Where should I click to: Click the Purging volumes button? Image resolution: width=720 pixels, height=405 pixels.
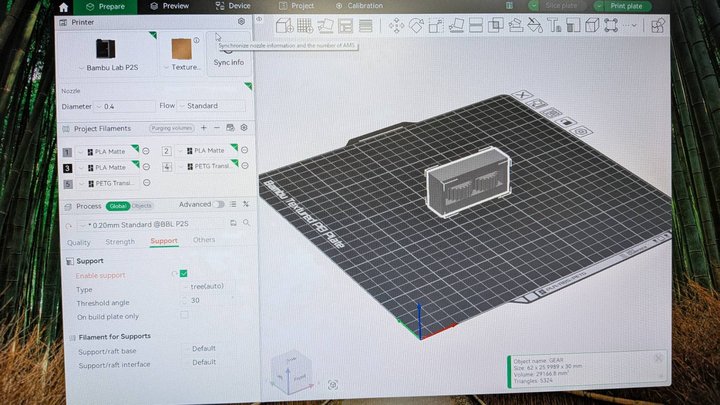tap(171, 128)
